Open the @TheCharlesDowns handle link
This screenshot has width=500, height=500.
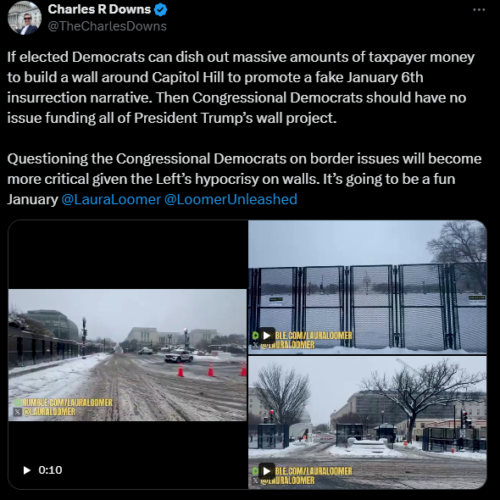tap(107, 26)
